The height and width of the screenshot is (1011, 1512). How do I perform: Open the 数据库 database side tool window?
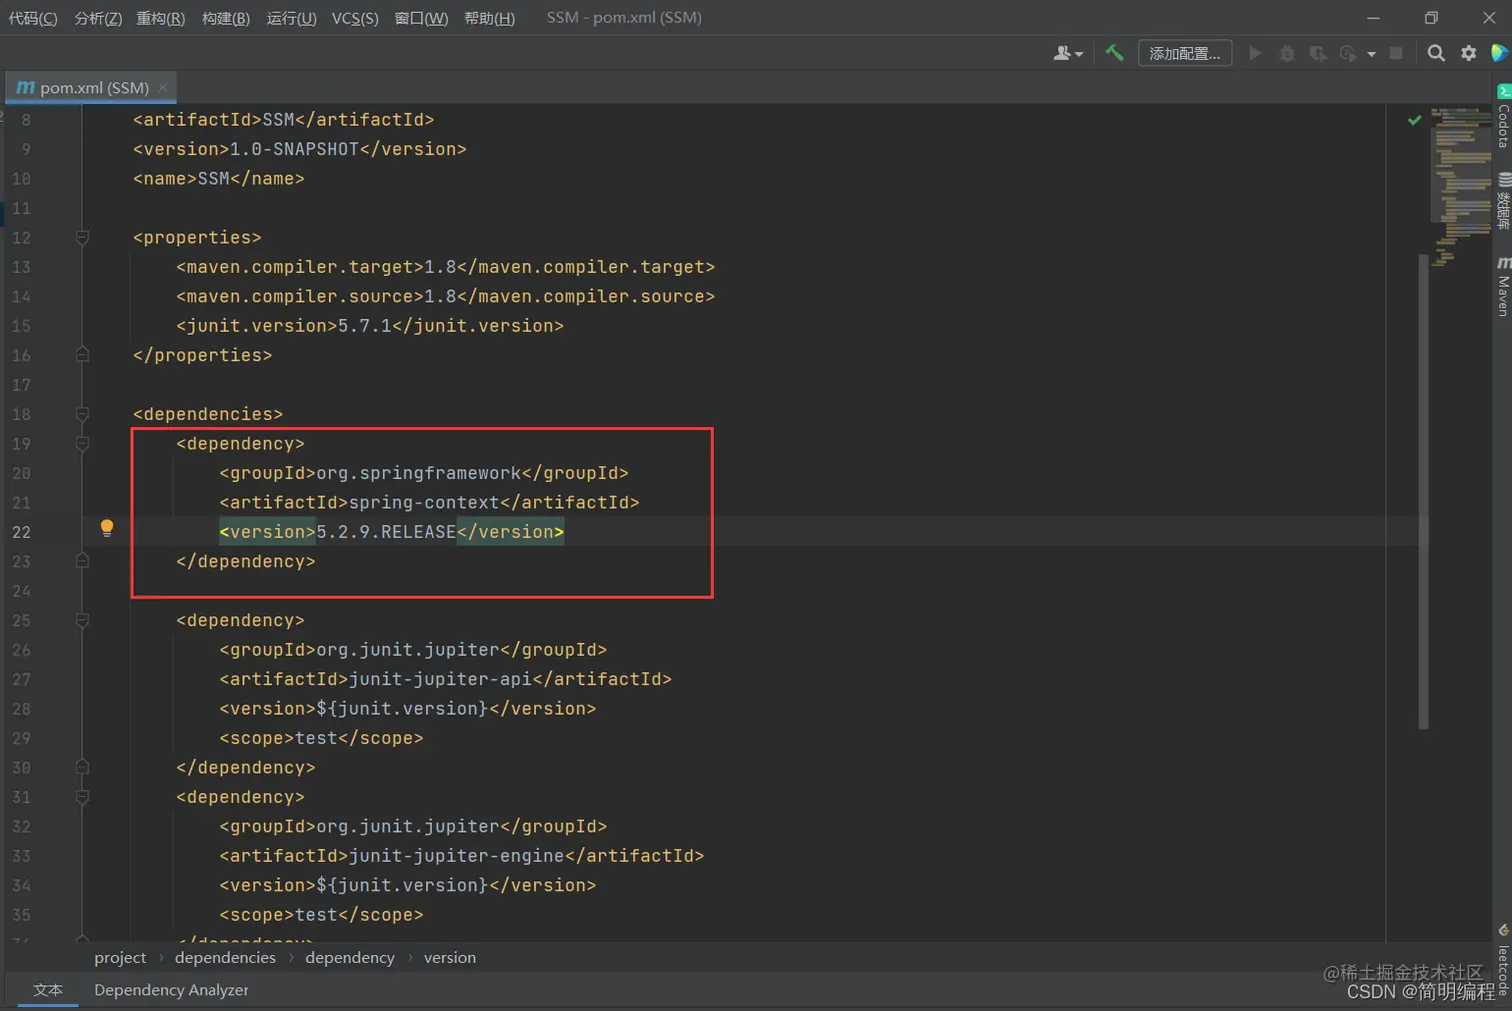point(1503,201)
